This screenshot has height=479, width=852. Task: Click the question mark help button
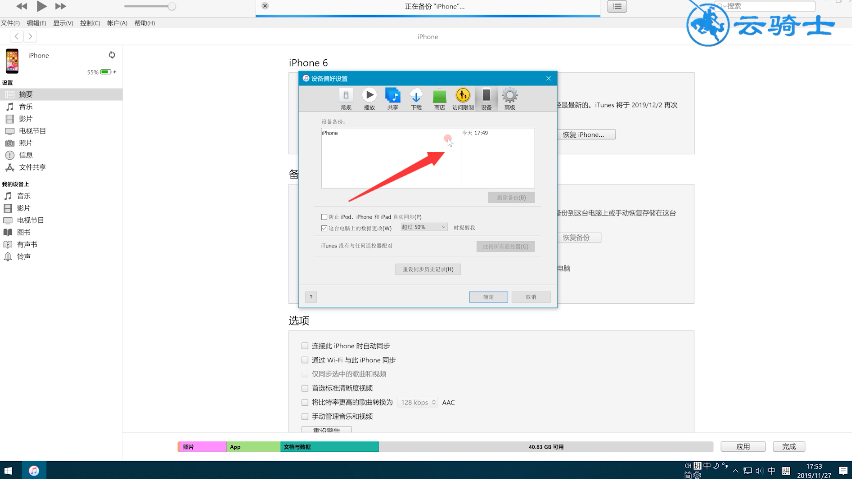click(x=311, y=297)
